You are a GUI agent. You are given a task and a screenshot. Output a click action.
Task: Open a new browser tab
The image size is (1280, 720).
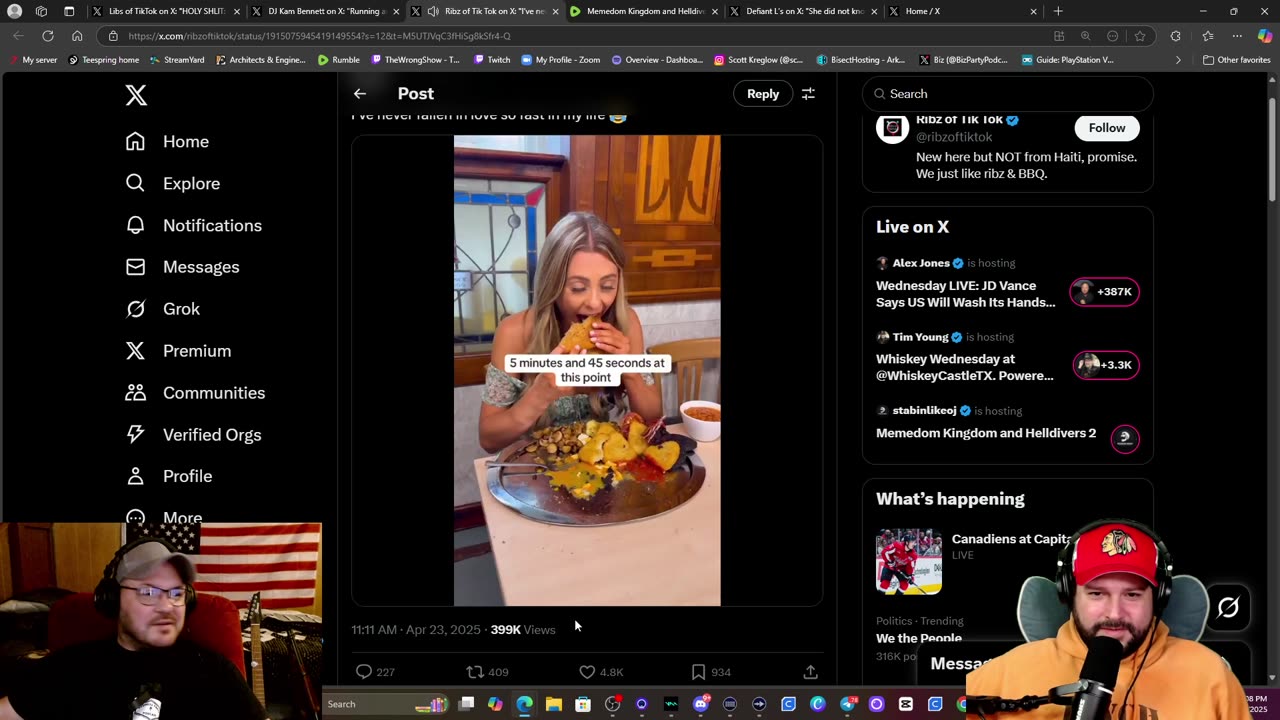(x=1058, y=11)
